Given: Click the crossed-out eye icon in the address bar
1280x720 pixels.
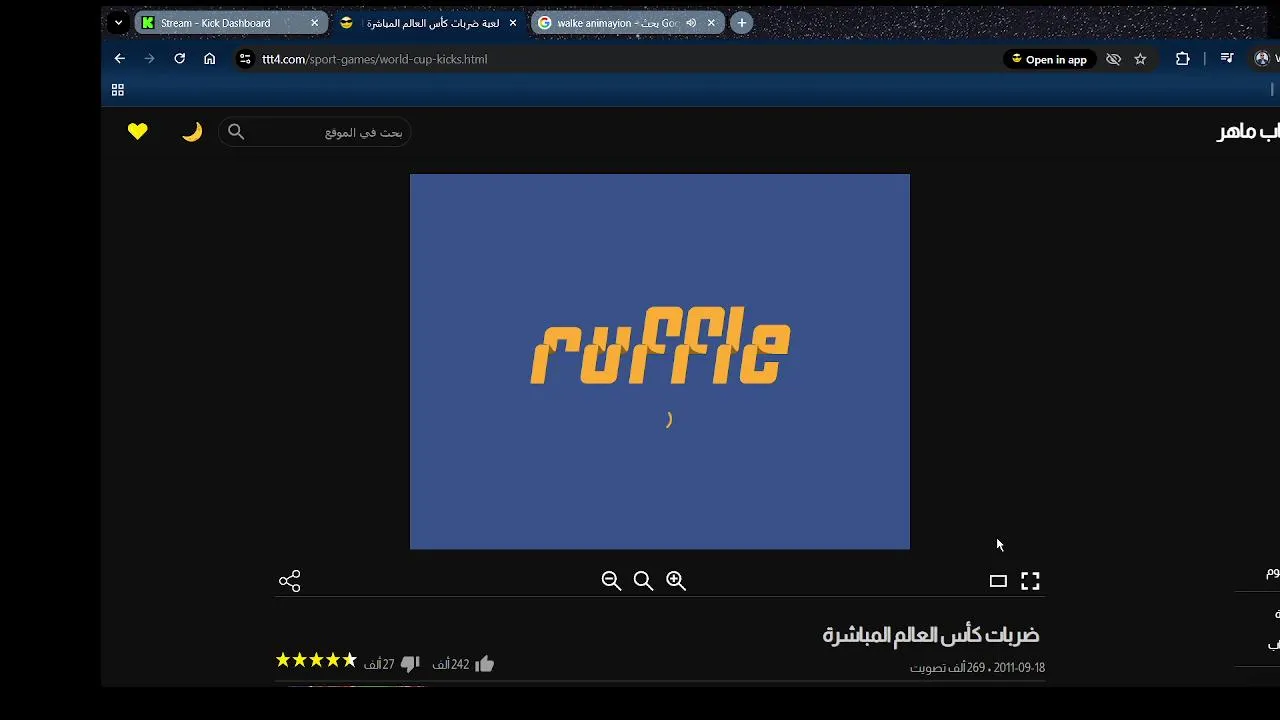Looking at the screenshot, I should [1113, 59].
